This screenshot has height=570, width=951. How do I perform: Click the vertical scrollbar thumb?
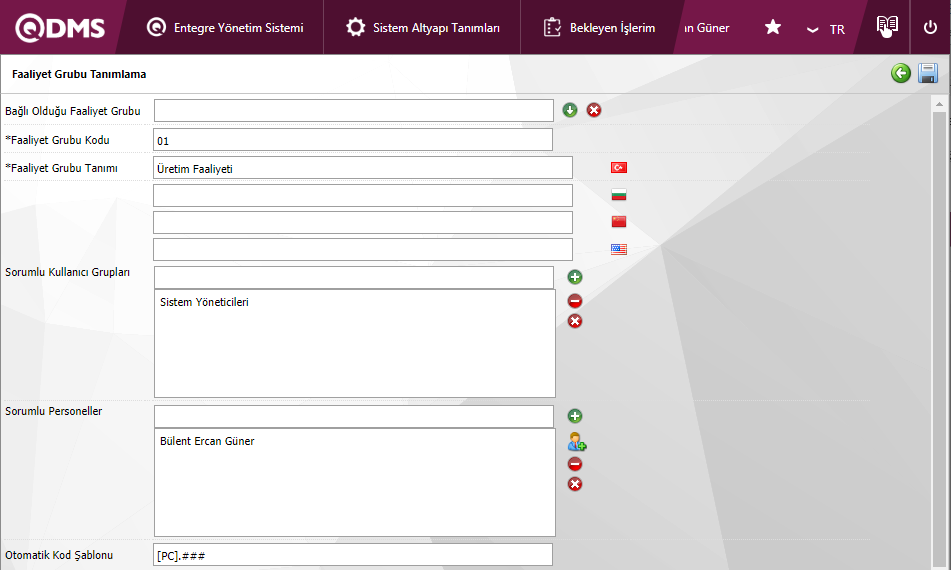coord(939,340)
